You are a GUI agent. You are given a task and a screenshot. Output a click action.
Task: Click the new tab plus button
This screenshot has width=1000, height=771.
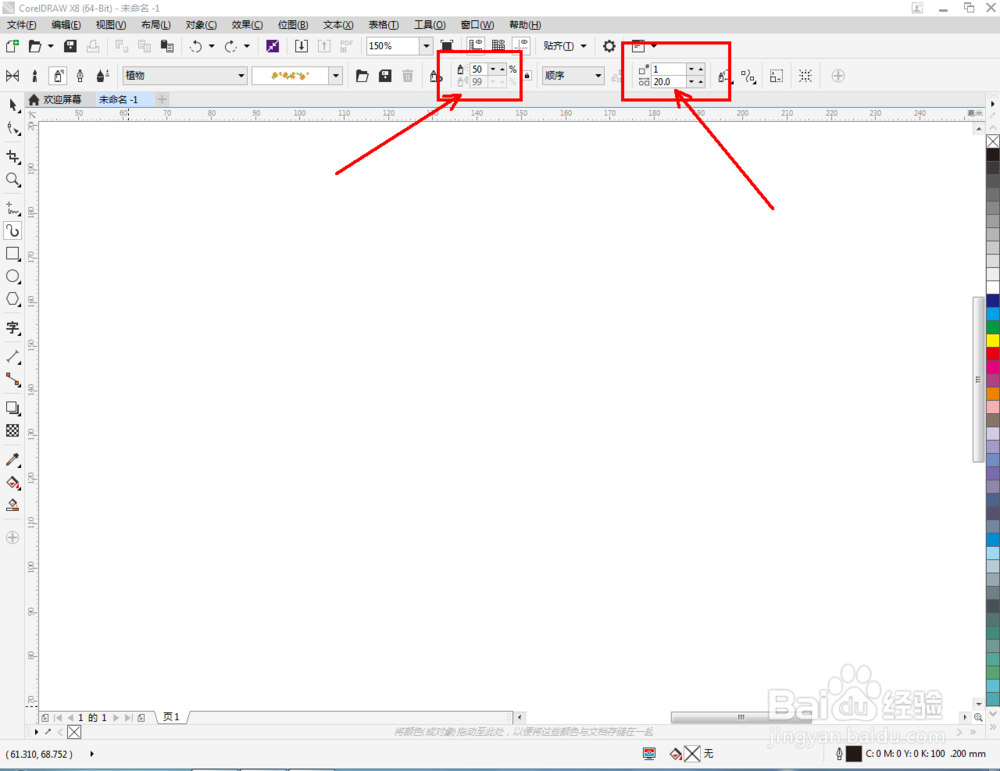point(162,99)
